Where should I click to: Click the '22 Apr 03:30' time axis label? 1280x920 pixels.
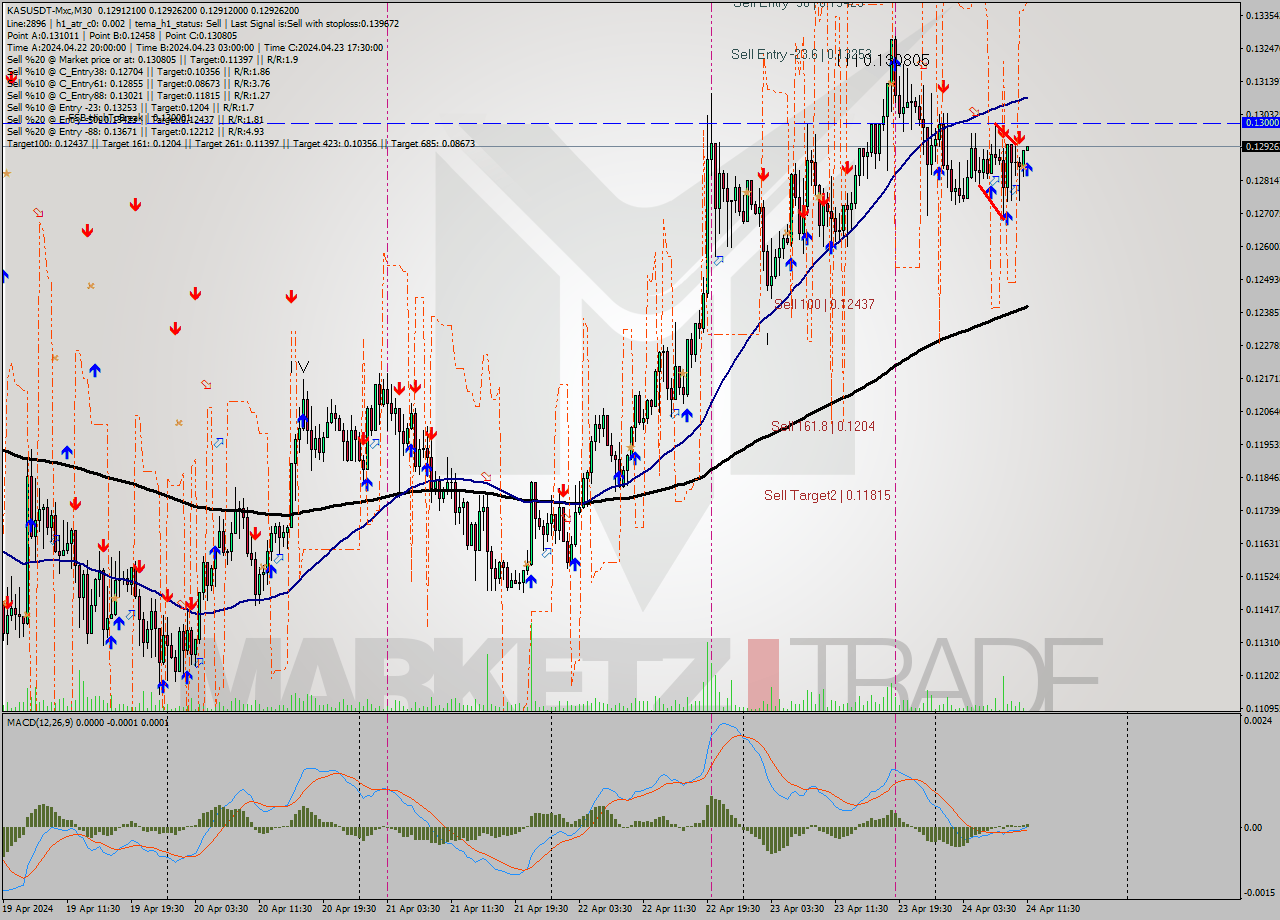(x=607, y=909)
